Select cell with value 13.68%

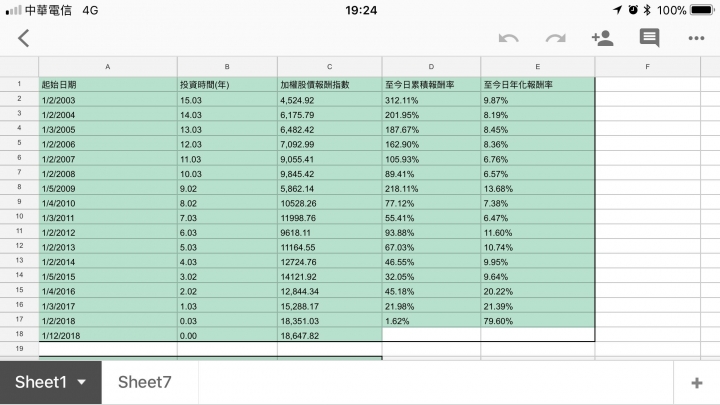point(538,187)
